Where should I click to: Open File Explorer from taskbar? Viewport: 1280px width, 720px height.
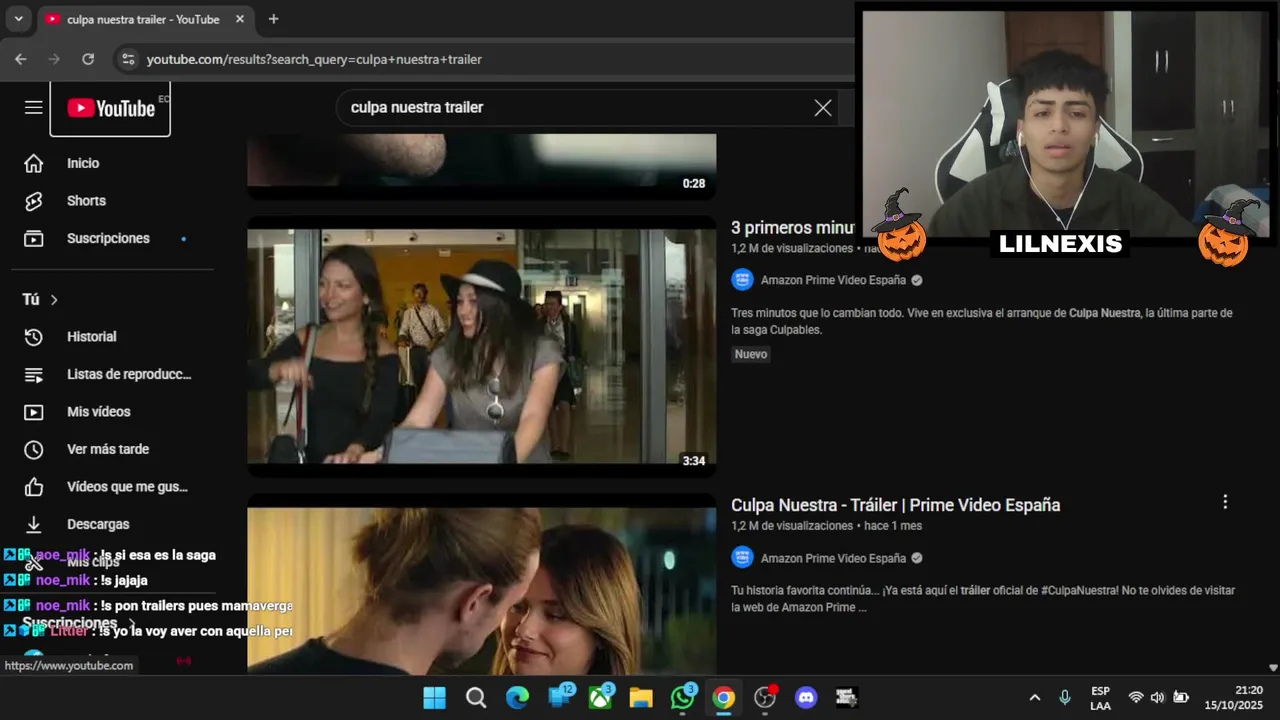pos(641,697)
